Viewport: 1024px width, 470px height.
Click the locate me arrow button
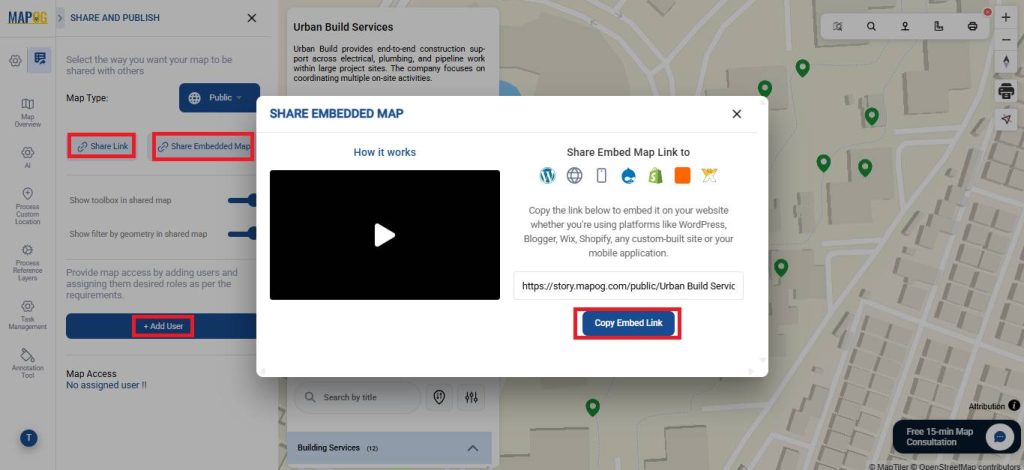coord(1006,119)
